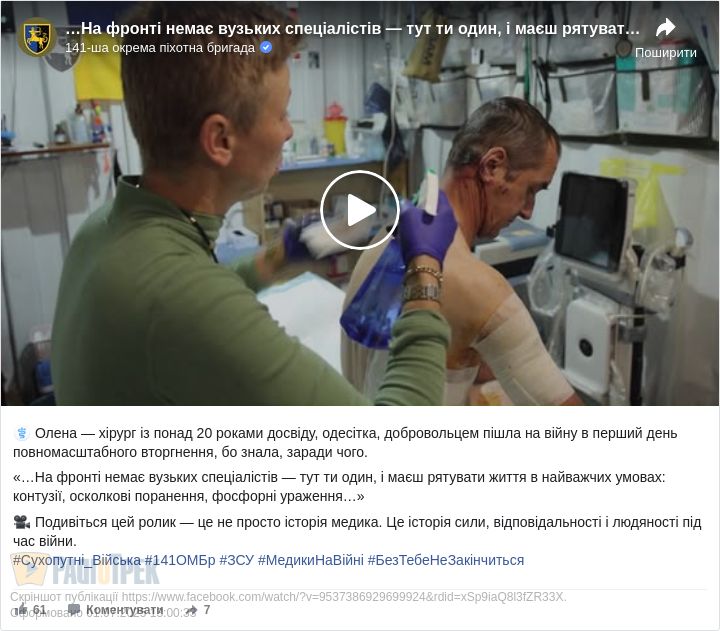Click the Коментувати button
The width and height of the screenshot is (720, 631).
coord(124,610)
